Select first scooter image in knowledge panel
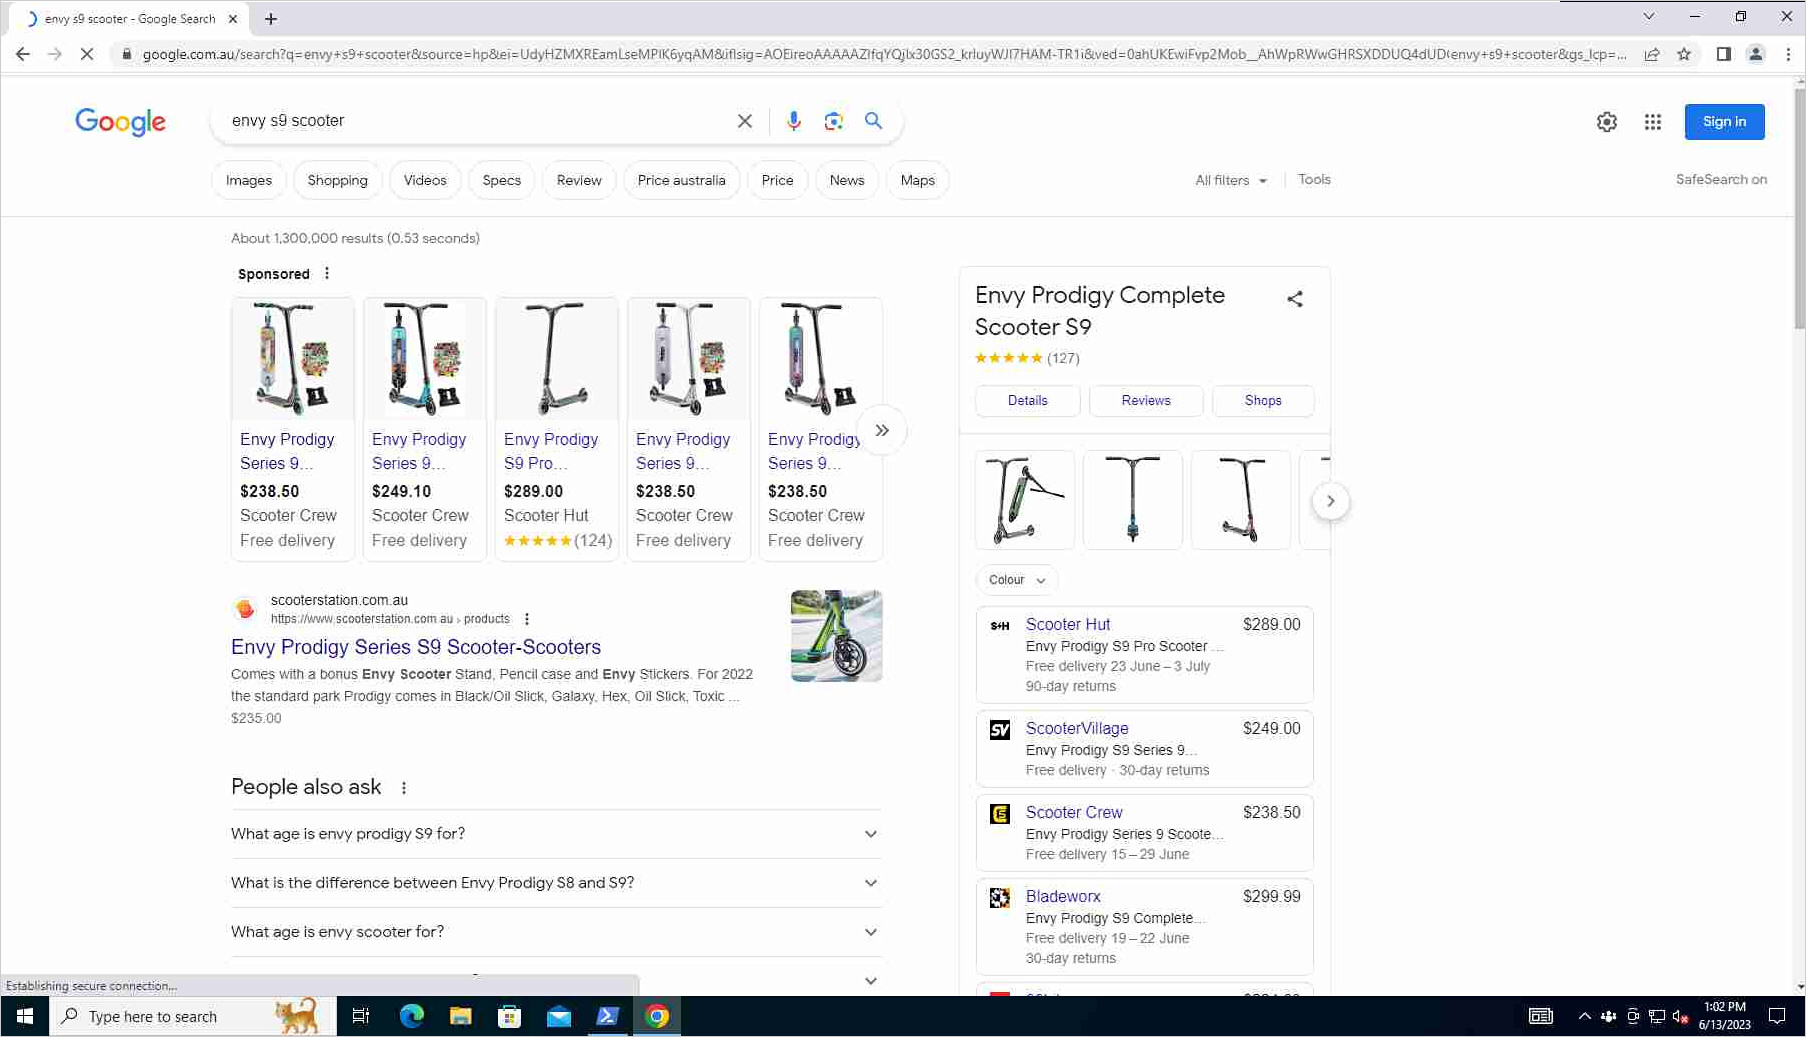 (x=1025, y=500)
